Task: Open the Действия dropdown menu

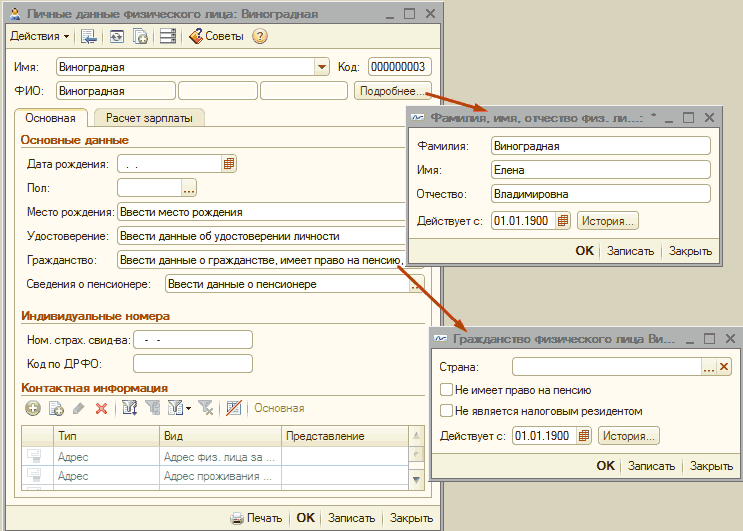Action: pos(39,36)
